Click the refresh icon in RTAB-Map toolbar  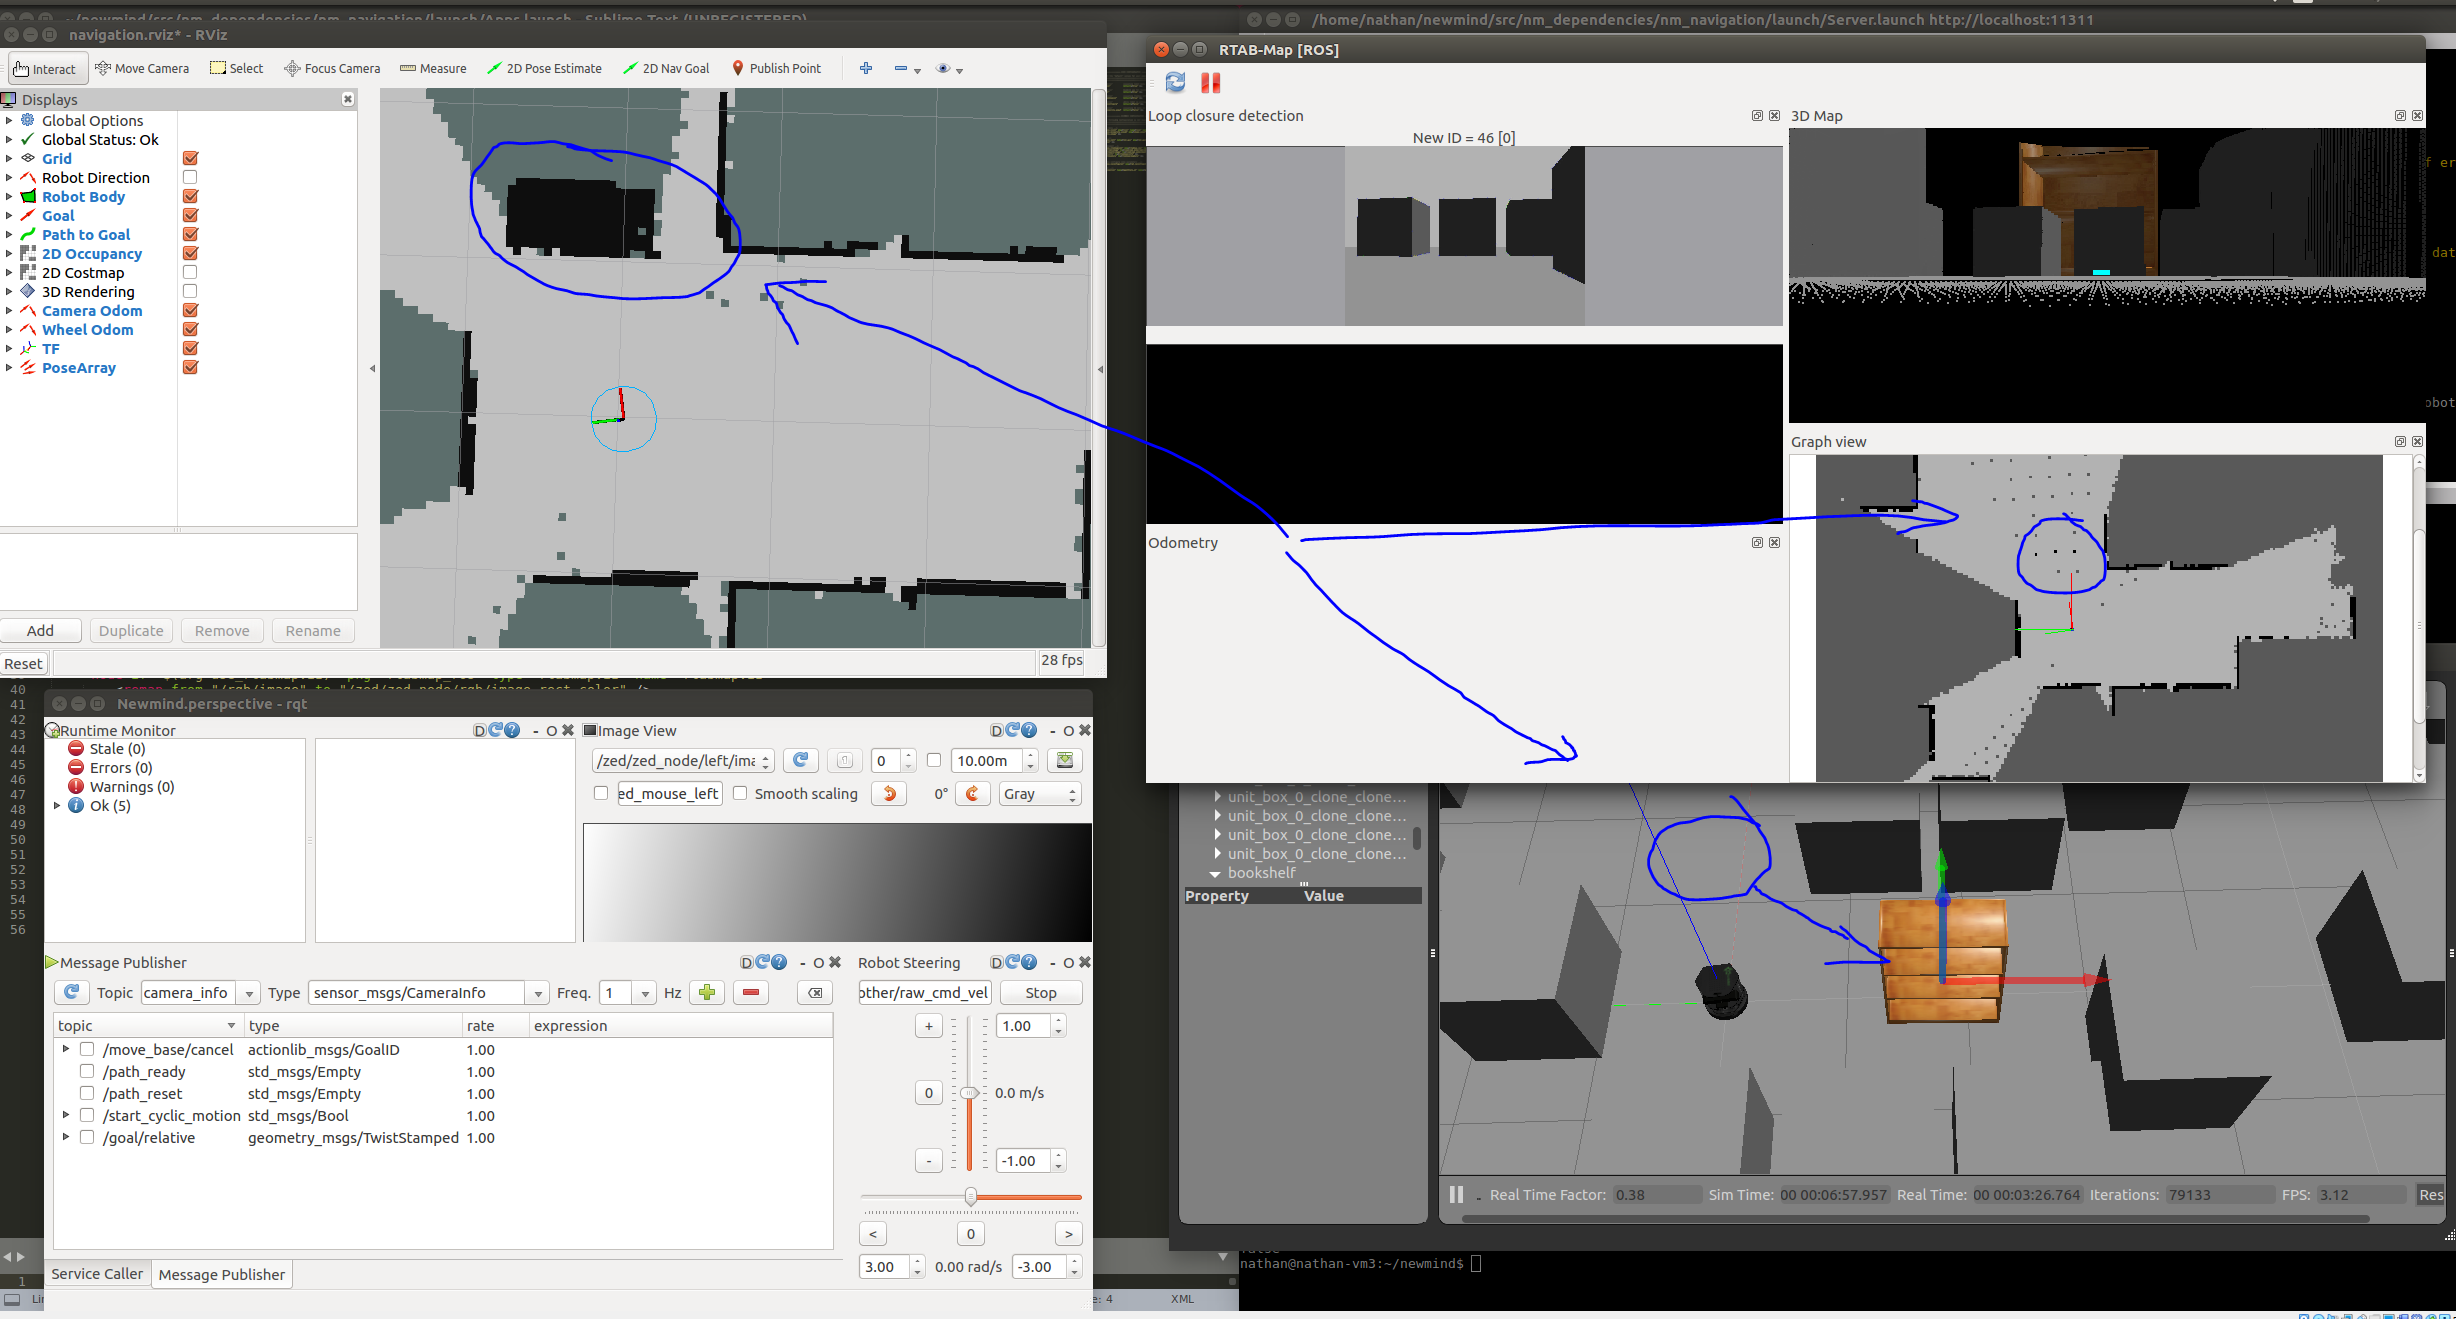[x=1175, y=84]
